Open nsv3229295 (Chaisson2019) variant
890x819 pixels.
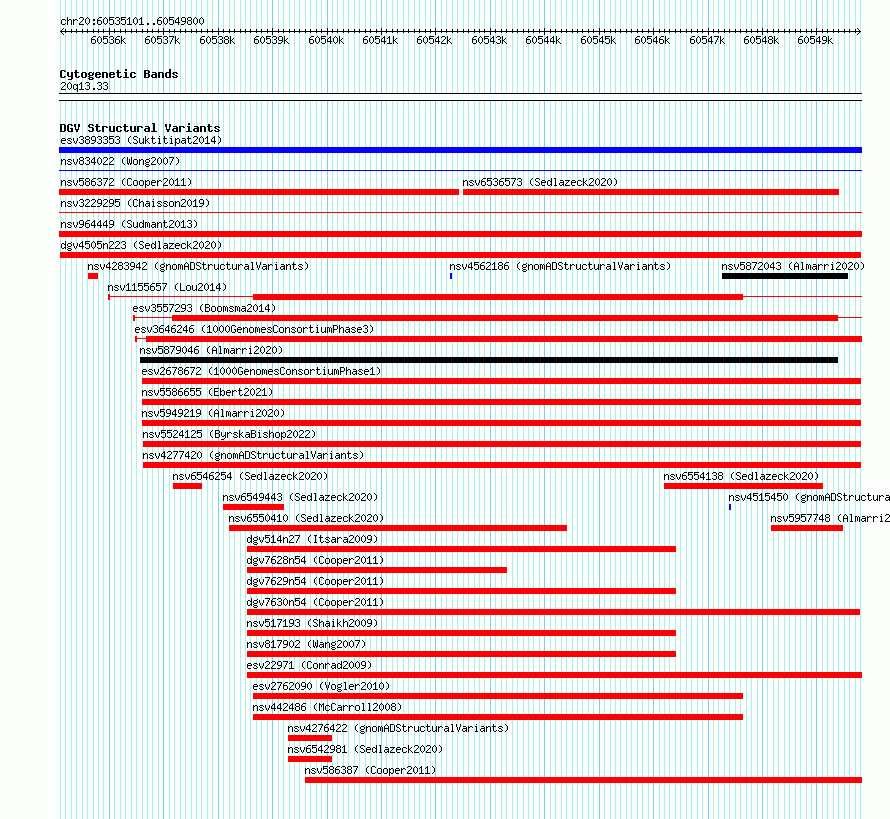(135, 203)
